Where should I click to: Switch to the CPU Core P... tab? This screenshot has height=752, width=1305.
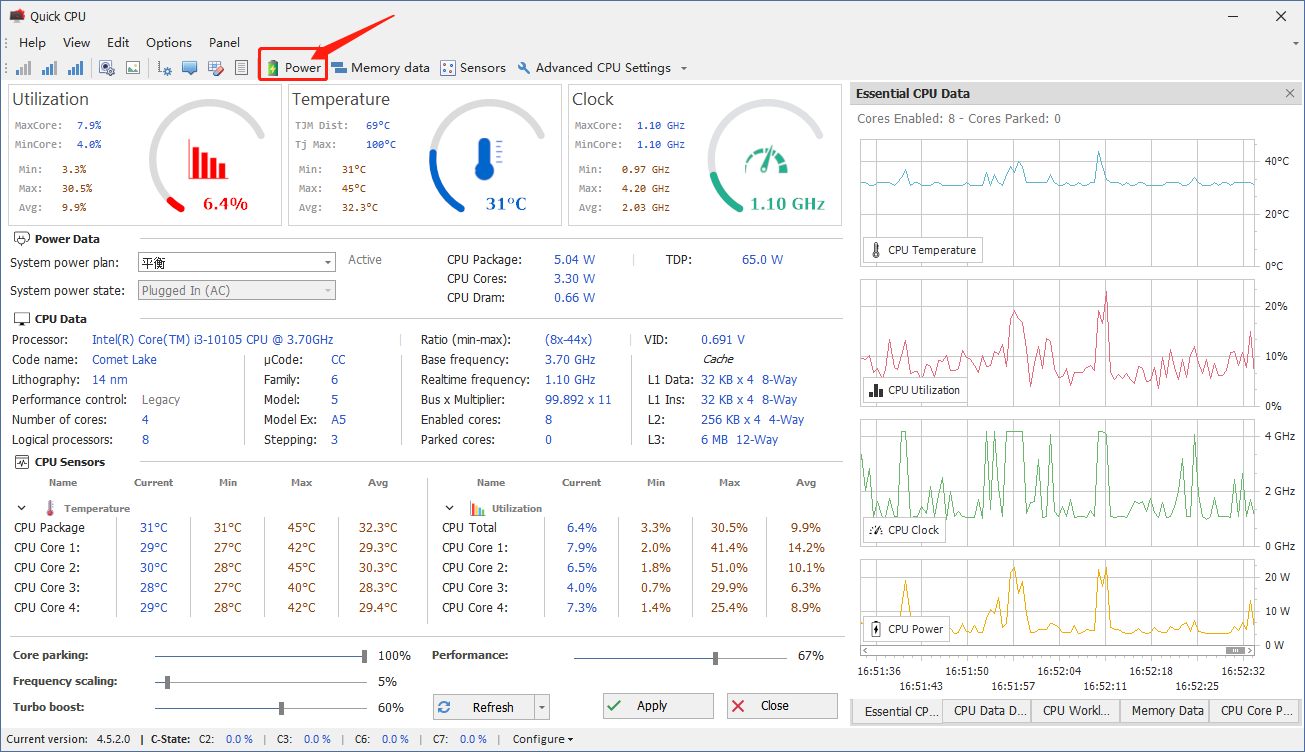point(1254,711)
